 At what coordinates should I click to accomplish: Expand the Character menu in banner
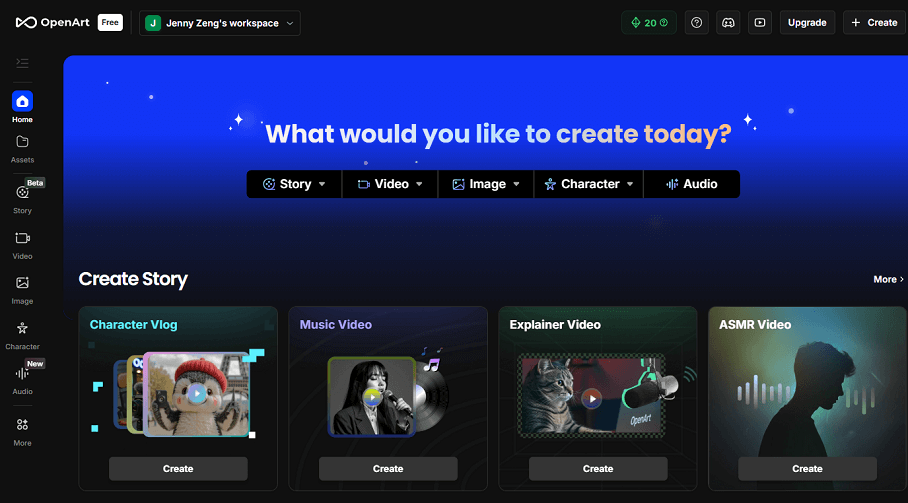point(588,184)
